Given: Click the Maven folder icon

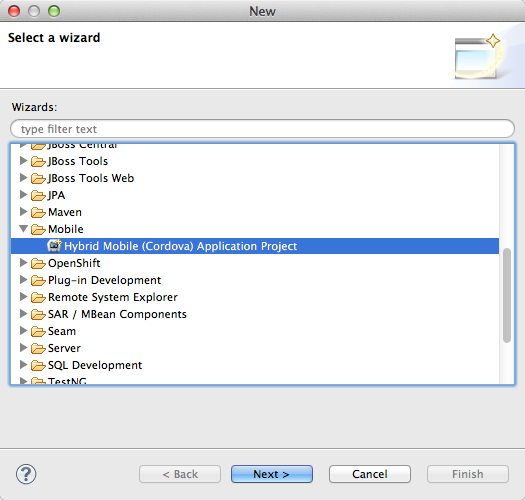Looking at the screenshot, I should (x=38, y=212).
